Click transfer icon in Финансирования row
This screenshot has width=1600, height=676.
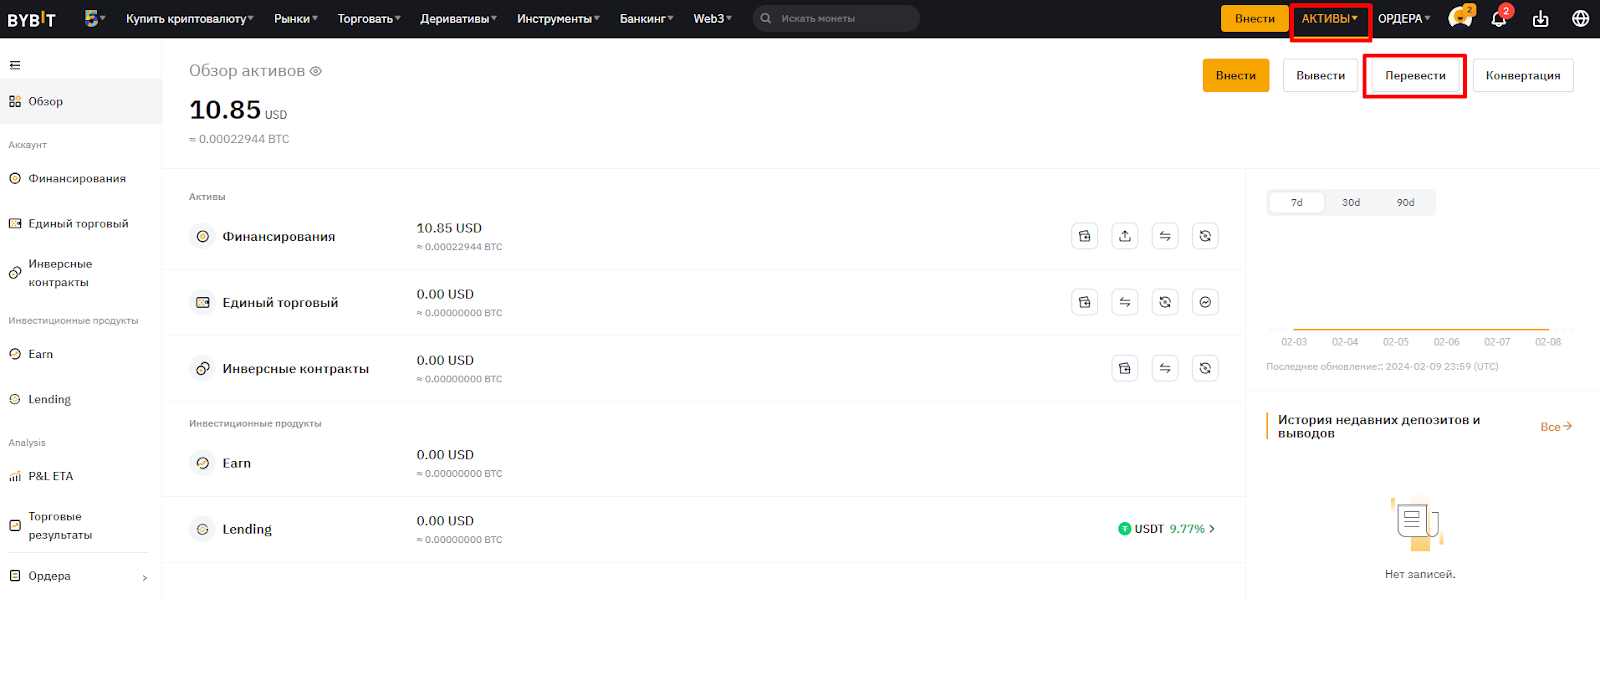click(x=1165, y=236)
